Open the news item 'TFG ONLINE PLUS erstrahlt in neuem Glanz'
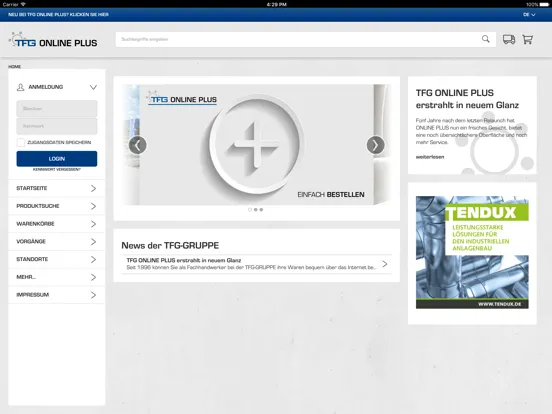 [257, 264]
